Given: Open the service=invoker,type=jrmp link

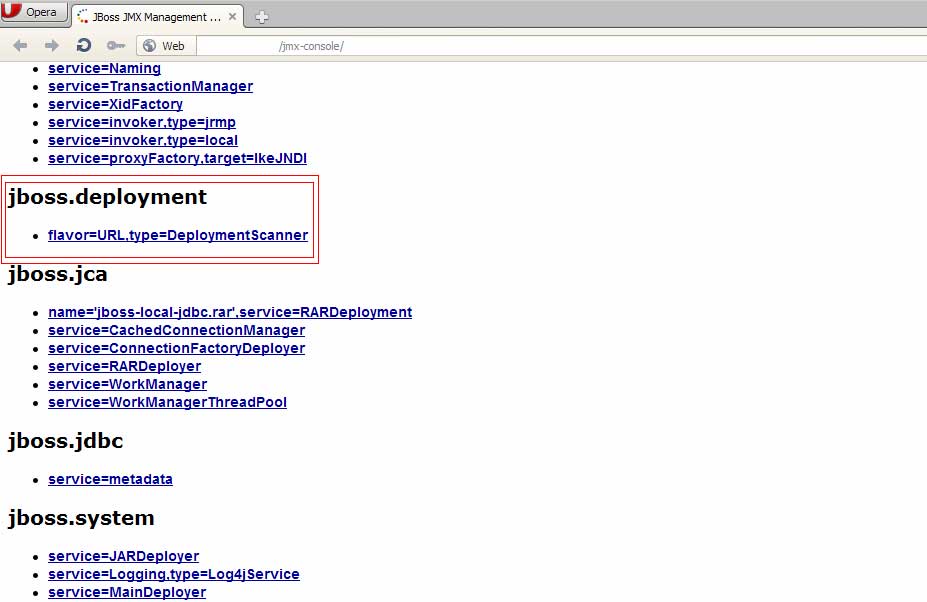Looking at the screenshot, I should pos(142,122).
